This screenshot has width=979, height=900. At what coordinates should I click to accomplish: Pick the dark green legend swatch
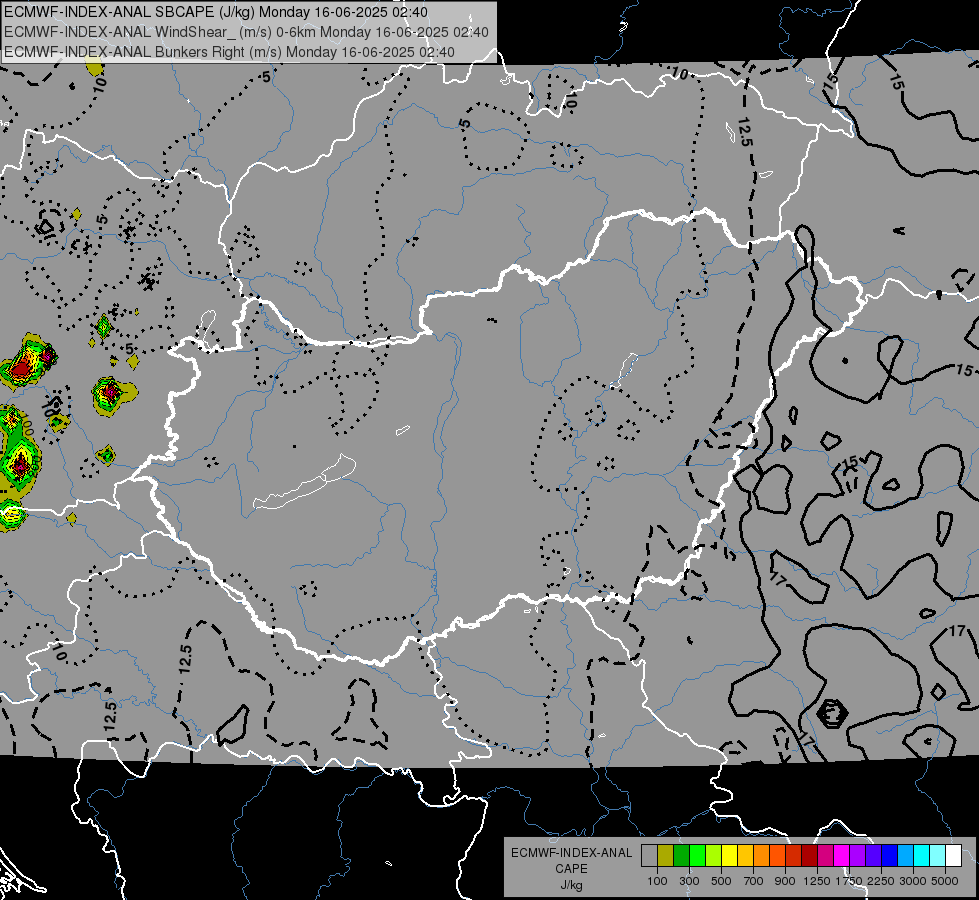(681, 855)
